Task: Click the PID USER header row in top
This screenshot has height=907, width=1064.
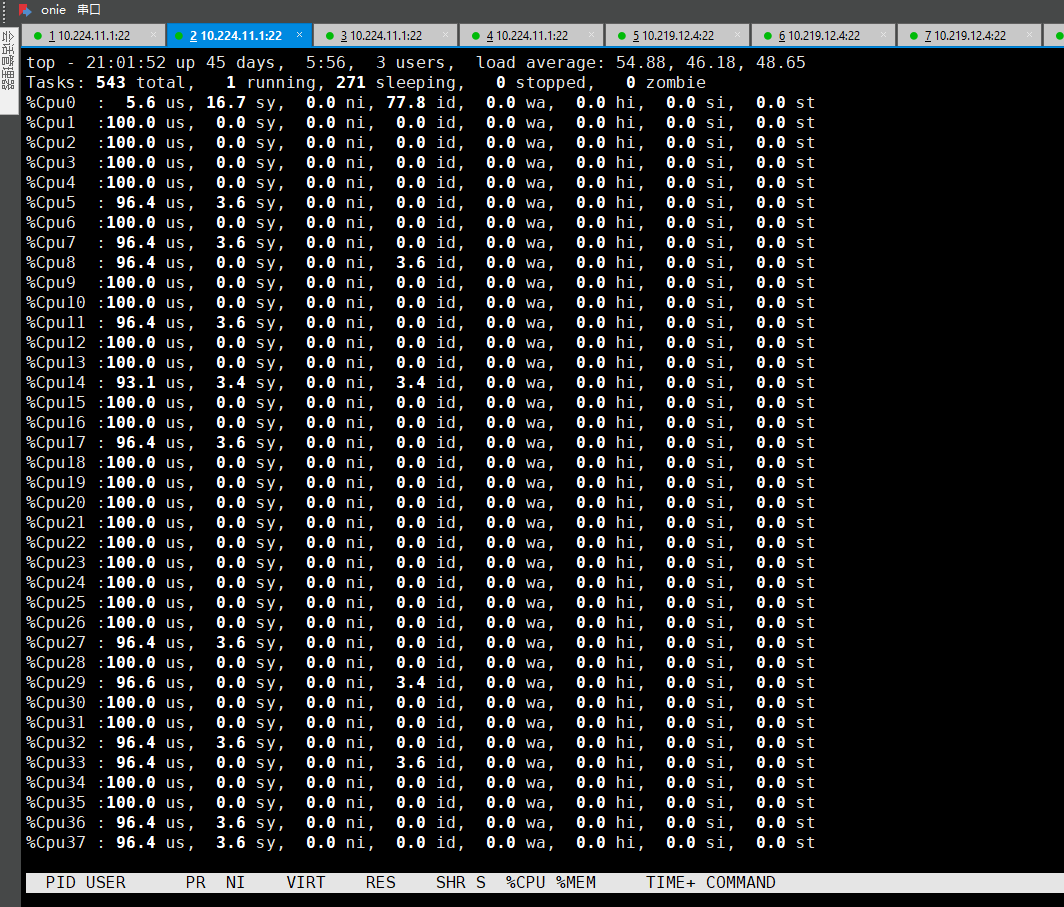Action: (x=400, y=882)
